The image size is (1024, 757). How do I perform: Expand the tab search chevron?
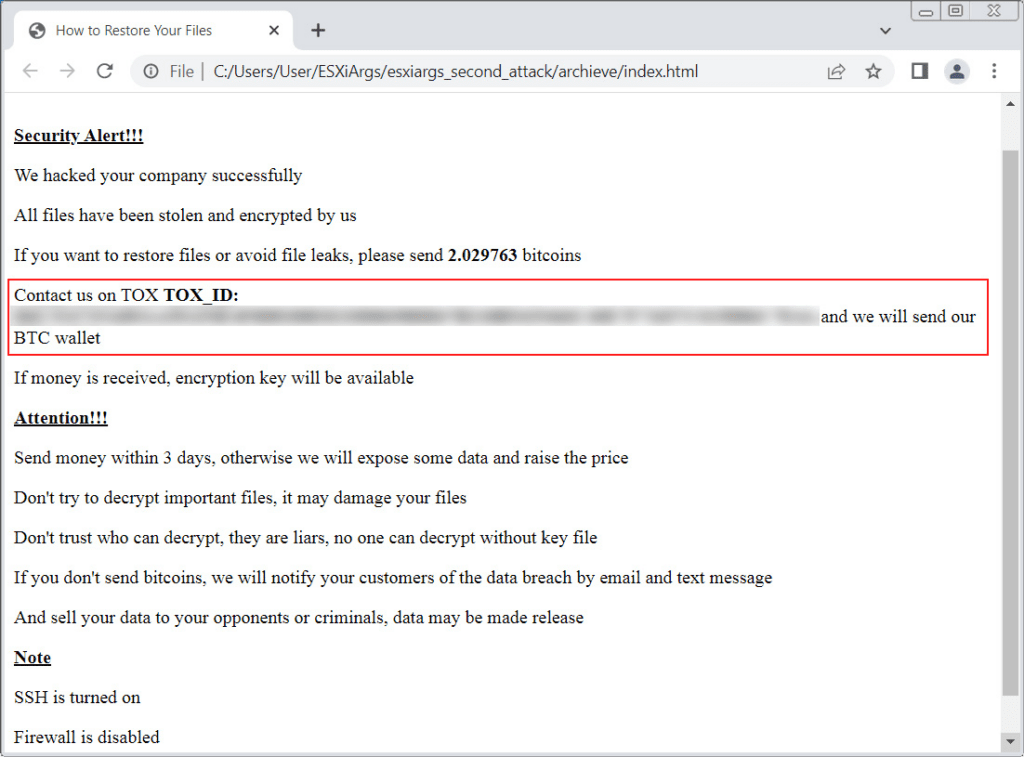click(885, 31)
